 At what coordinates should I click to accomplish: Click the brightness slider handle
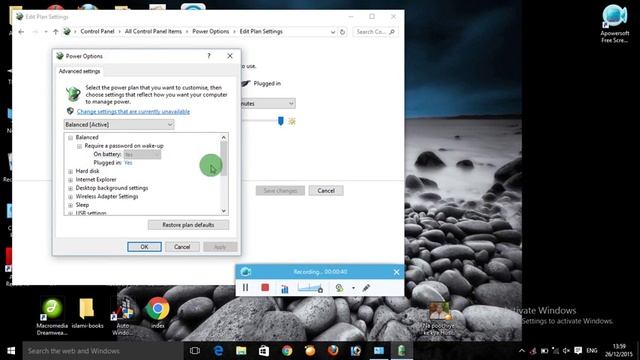(x=280, y=121)
